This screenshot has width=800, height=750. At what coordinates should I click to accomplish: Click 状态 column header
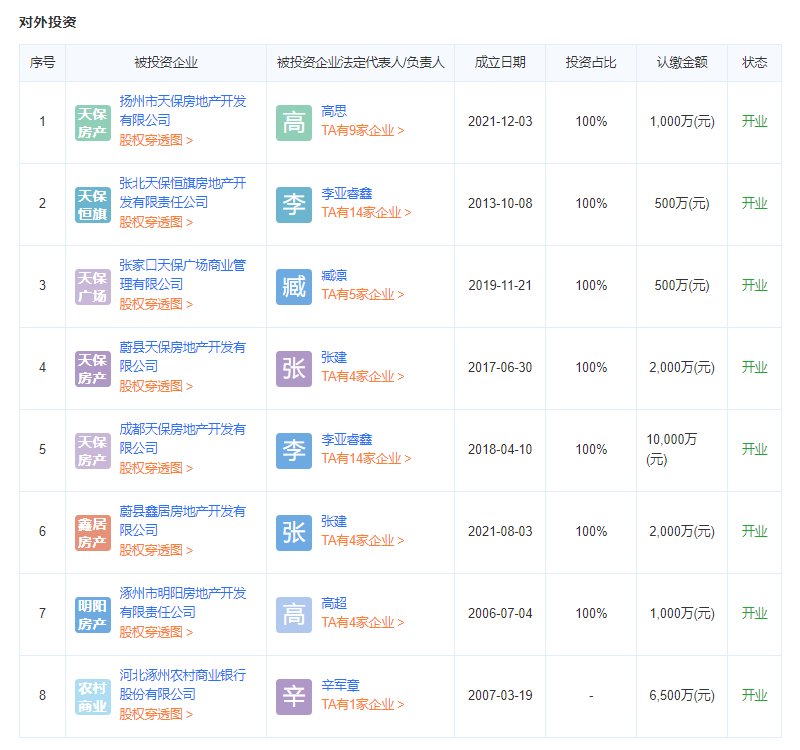click(755, 63)
